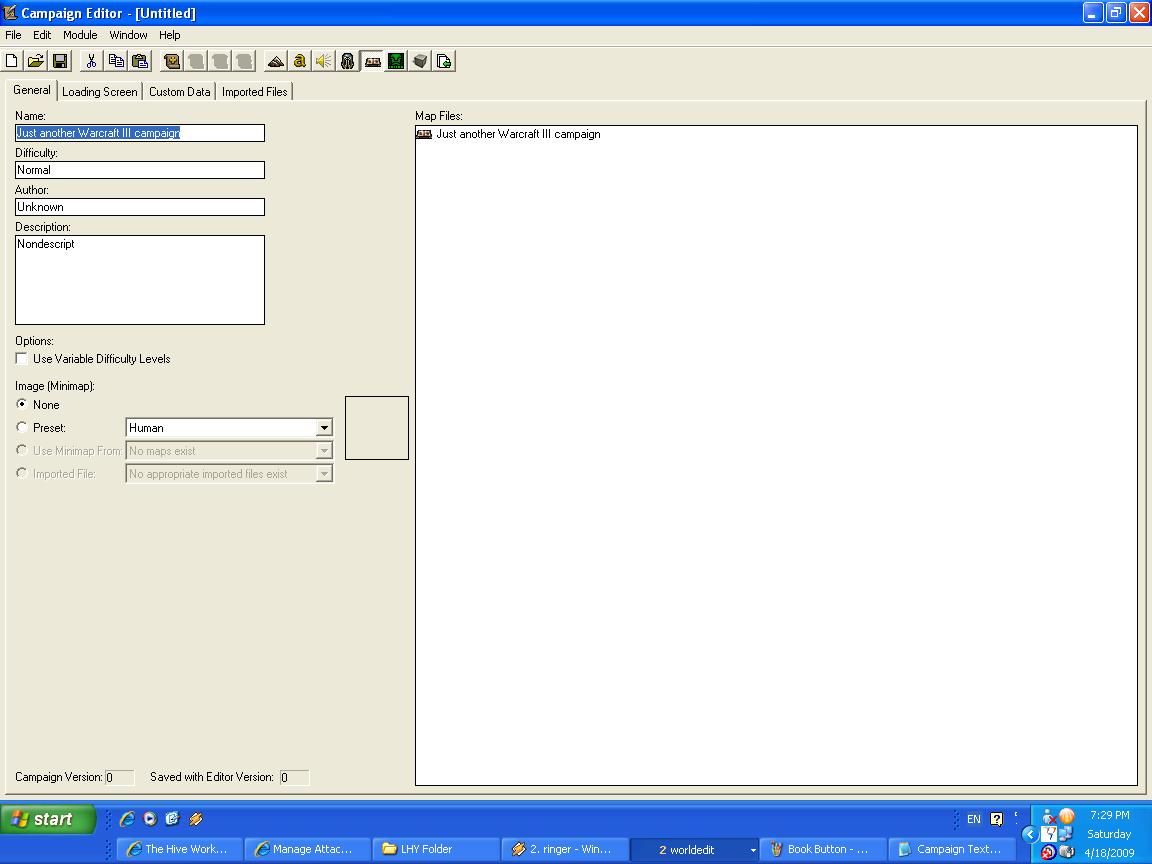This screenshot has height=864, width=1152.
Task: Click the Saved with Editor Version field
Action: 295,777
